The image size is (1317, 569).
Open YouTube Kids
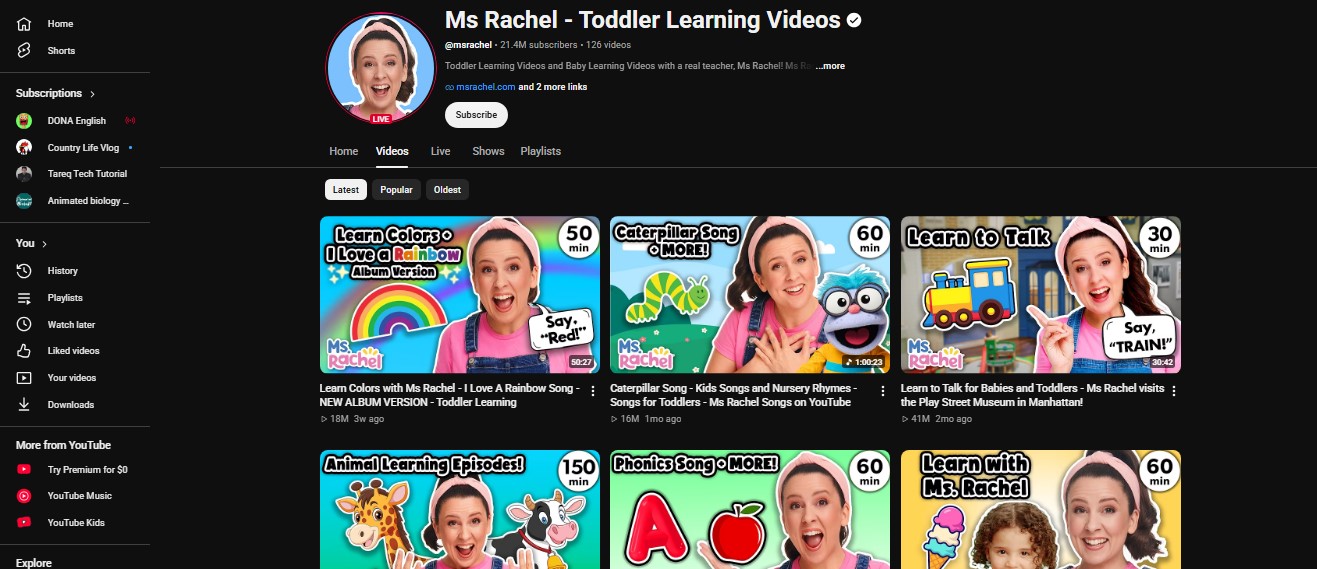76,523
